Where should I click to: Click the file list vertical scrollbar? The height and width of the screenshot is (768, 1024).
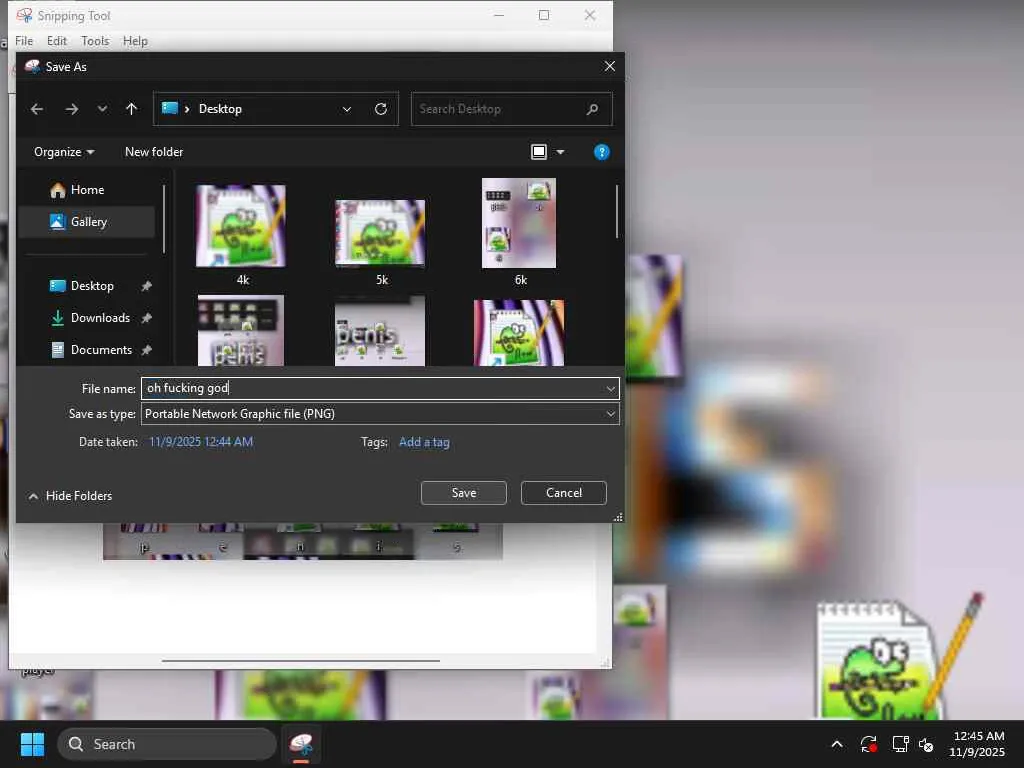pyautogui.click(x=616, y=212)
